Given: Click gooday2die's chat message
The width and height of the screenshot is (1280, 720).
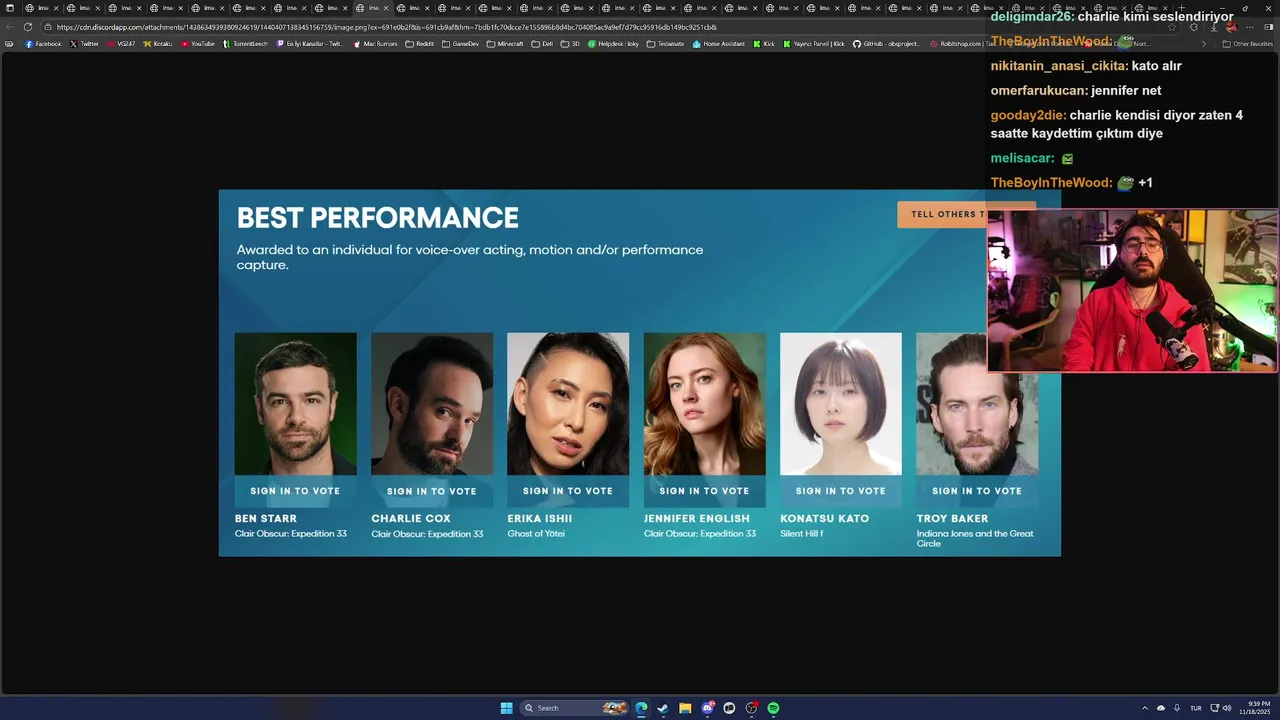Looking at the screenshot, I should (1117, 124).
